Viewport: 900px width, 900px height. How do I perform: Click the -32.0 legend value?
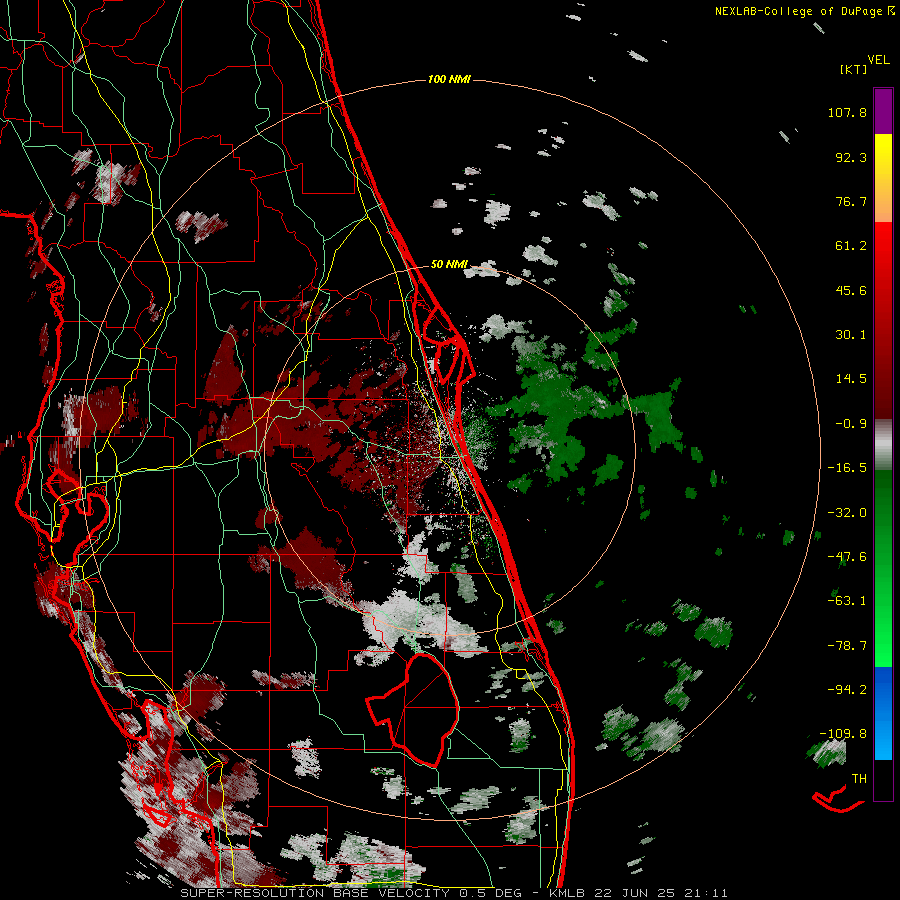(847, 513)
